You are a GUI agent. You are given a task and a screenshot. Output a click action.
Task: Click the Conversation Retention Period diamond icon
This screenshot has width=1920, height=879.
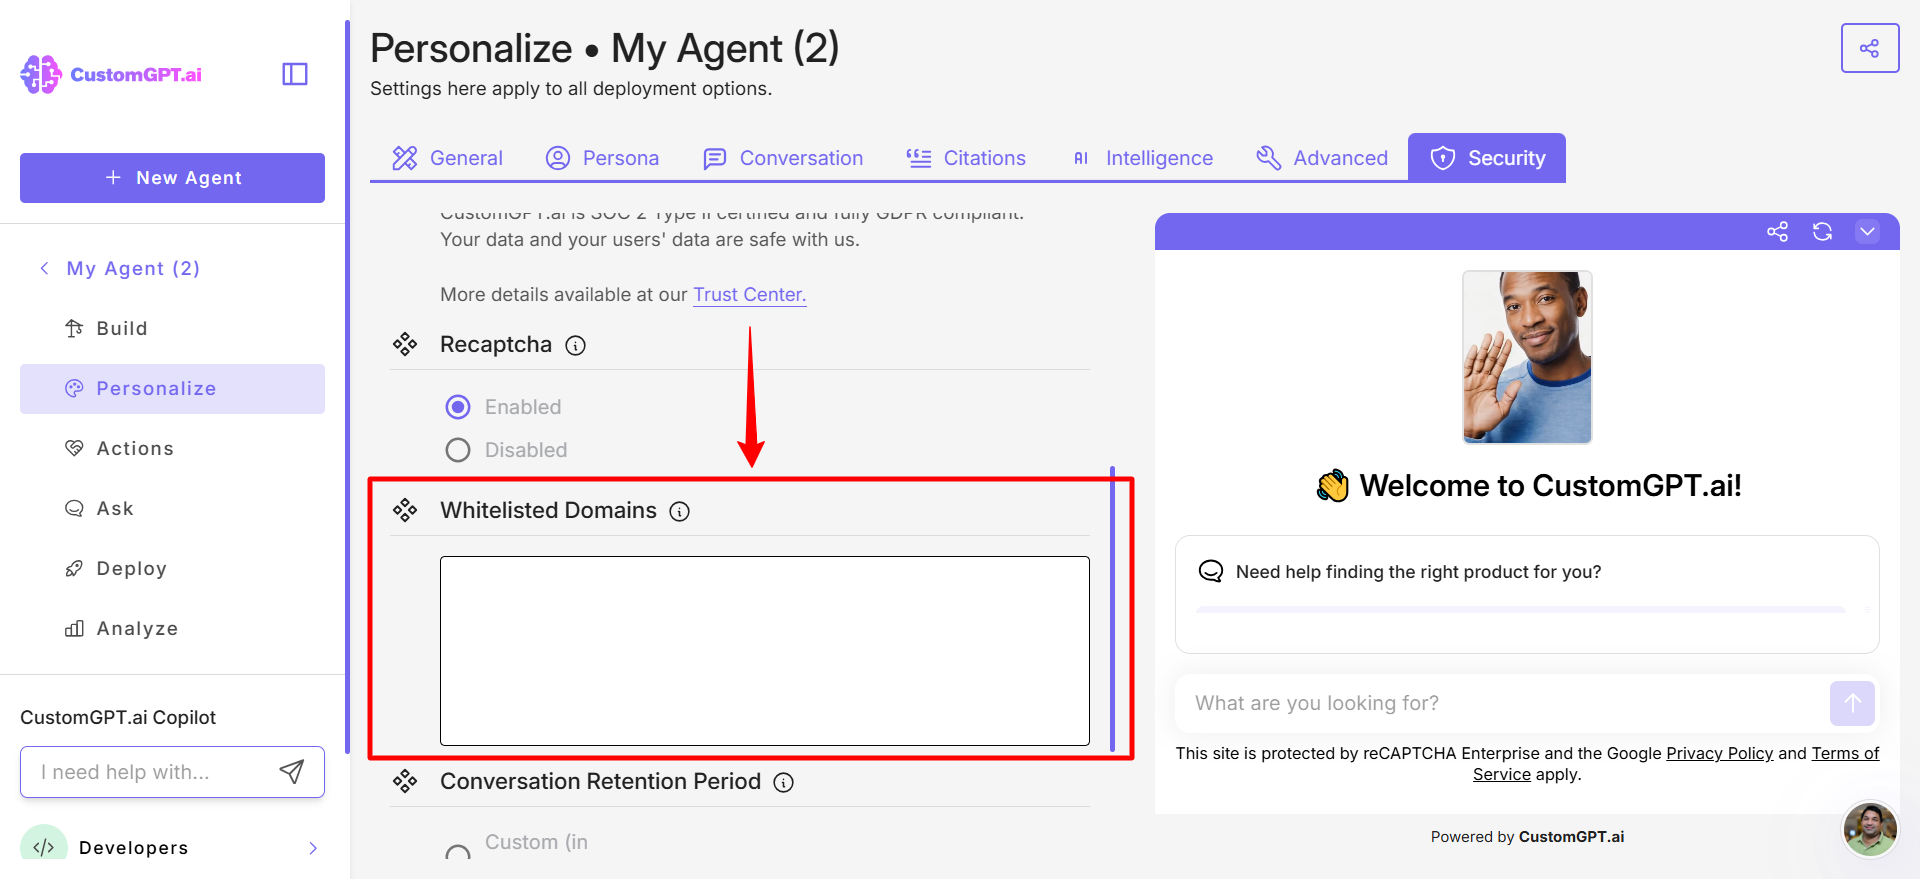pyautogui.click(x=405, y=782)
